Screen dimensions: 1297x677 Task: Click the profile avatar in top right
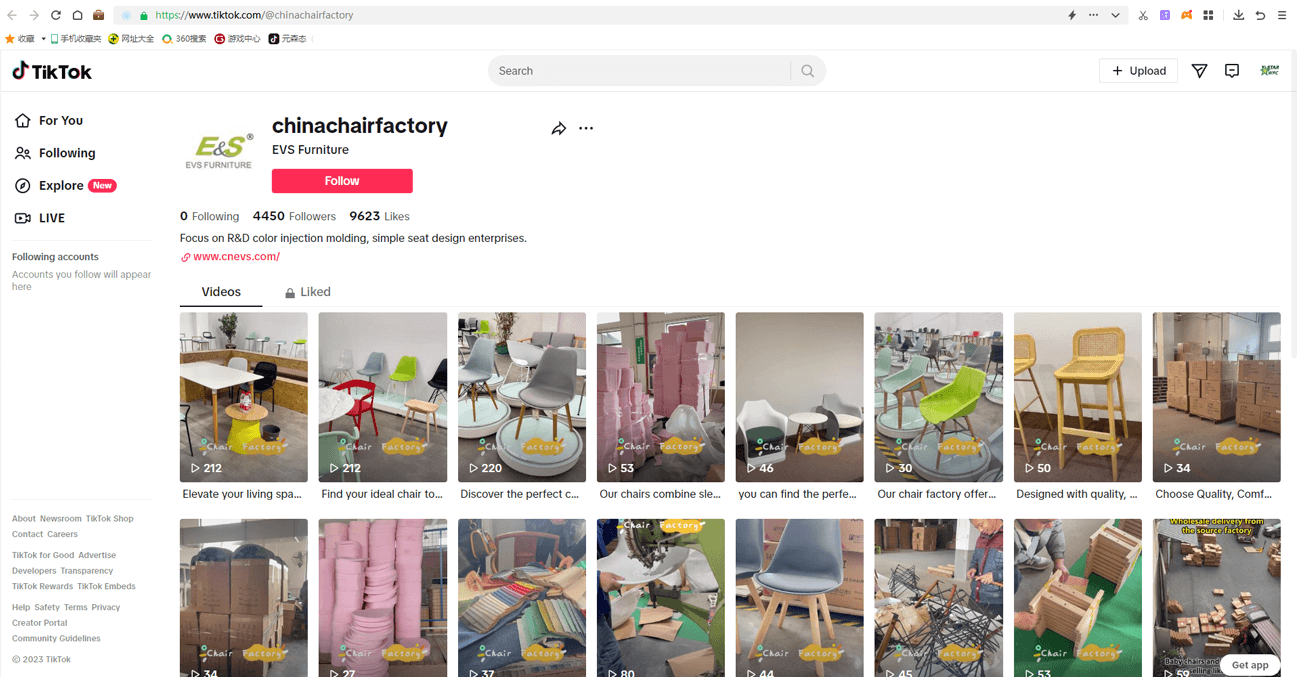[x=1270, y=71]
